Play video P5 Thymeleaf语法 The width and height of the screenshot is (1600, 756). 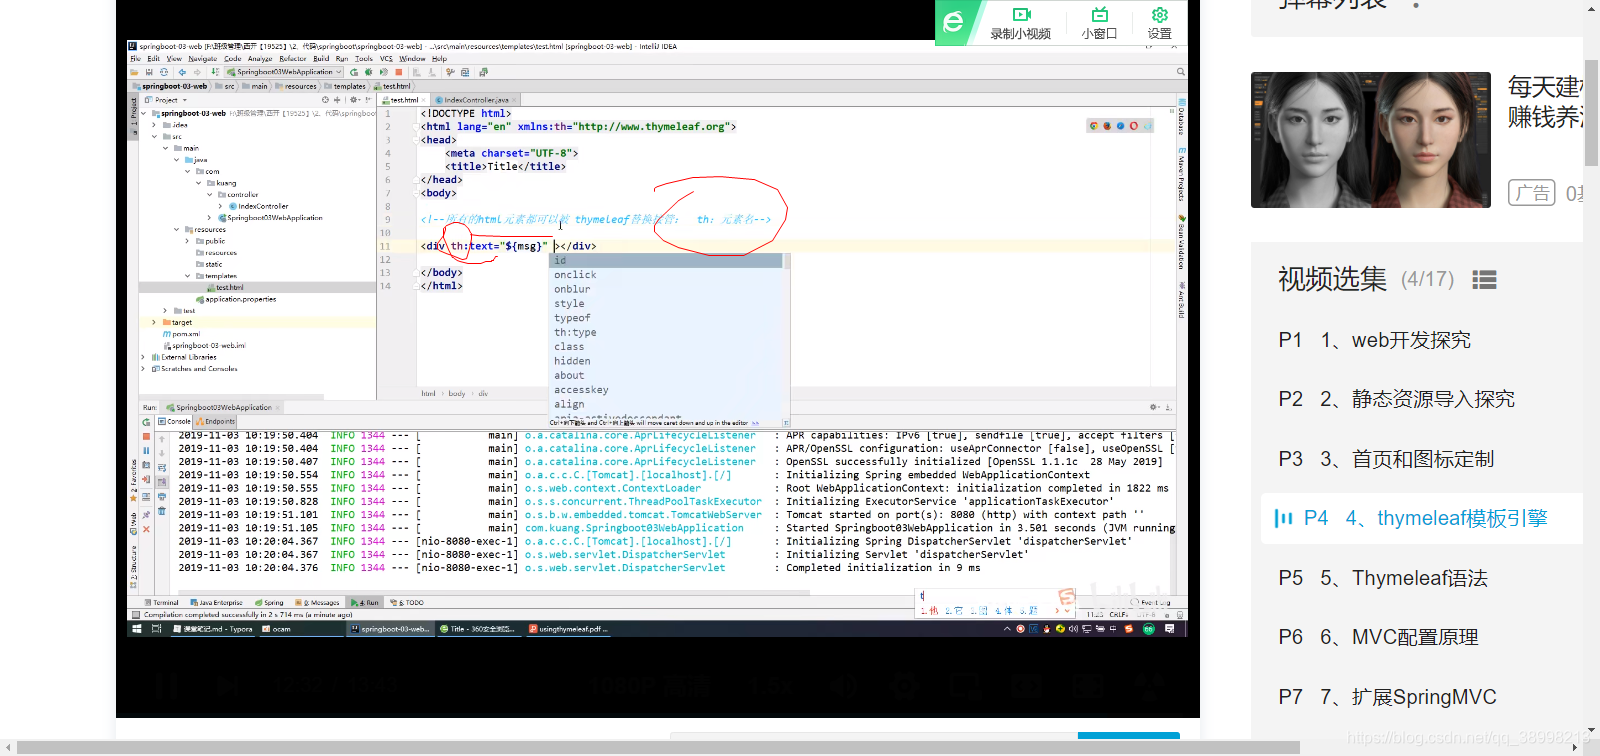[1383, 578]
